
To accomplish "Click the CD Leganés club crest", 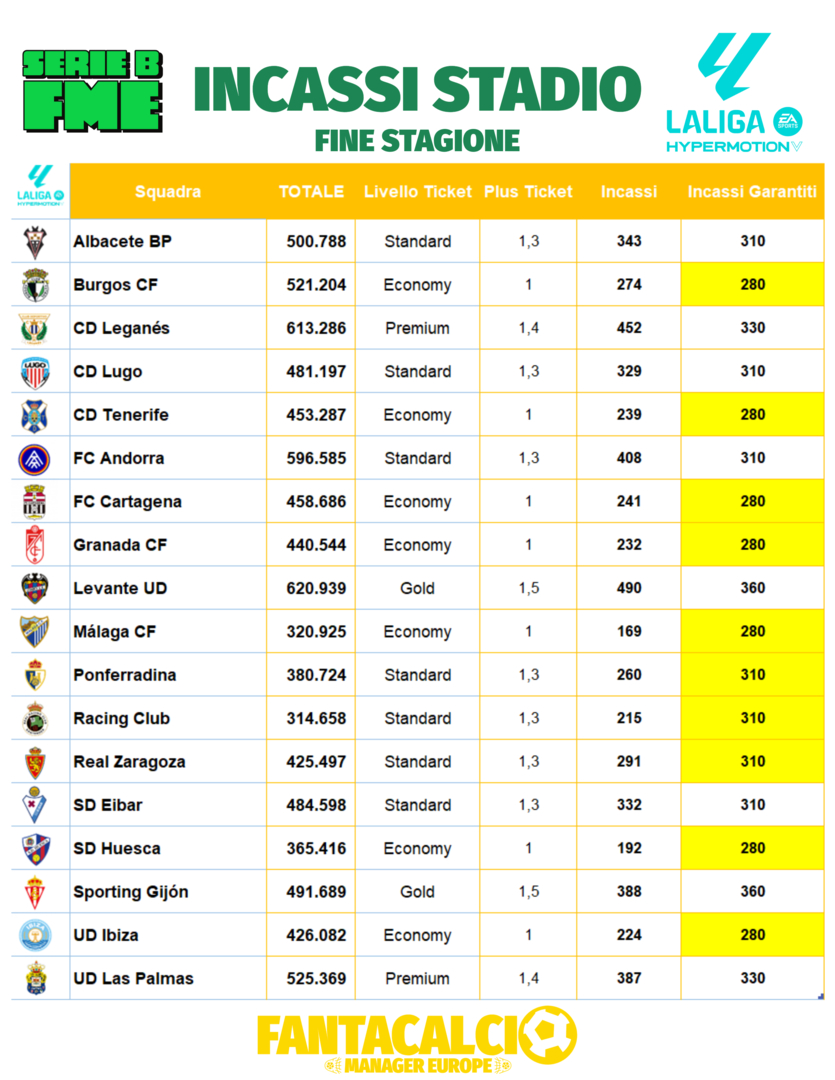I will (x=35, y=328).
